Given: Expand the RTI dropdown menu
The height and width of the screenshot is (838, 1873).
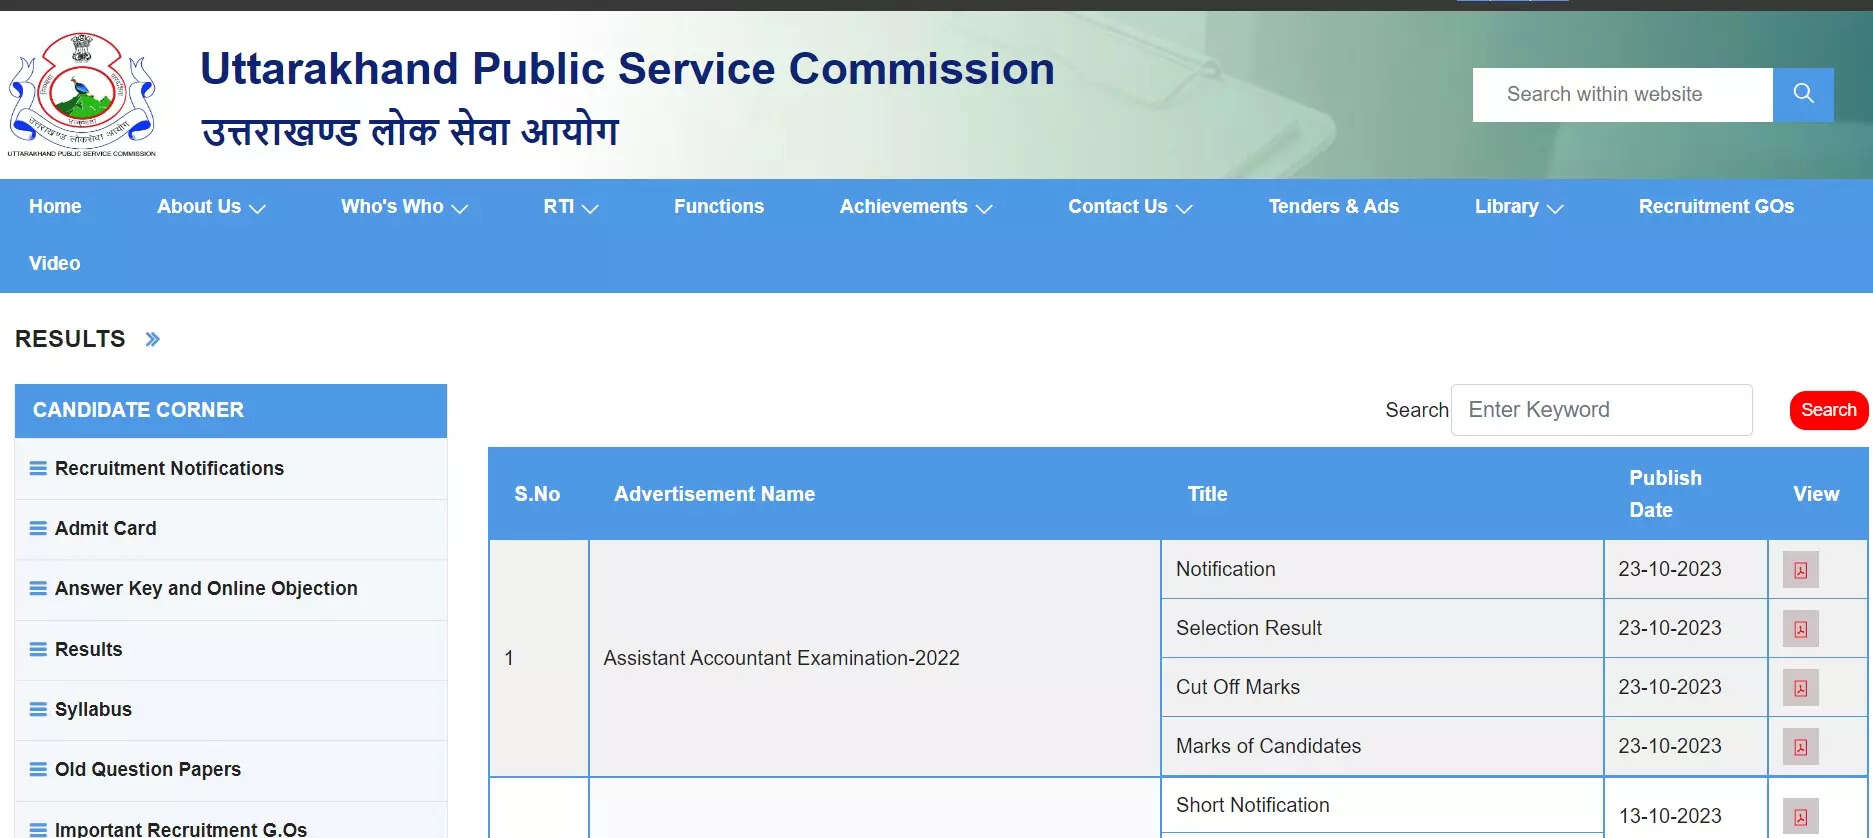Looking at the screenshot, I should tap(570, 207).
